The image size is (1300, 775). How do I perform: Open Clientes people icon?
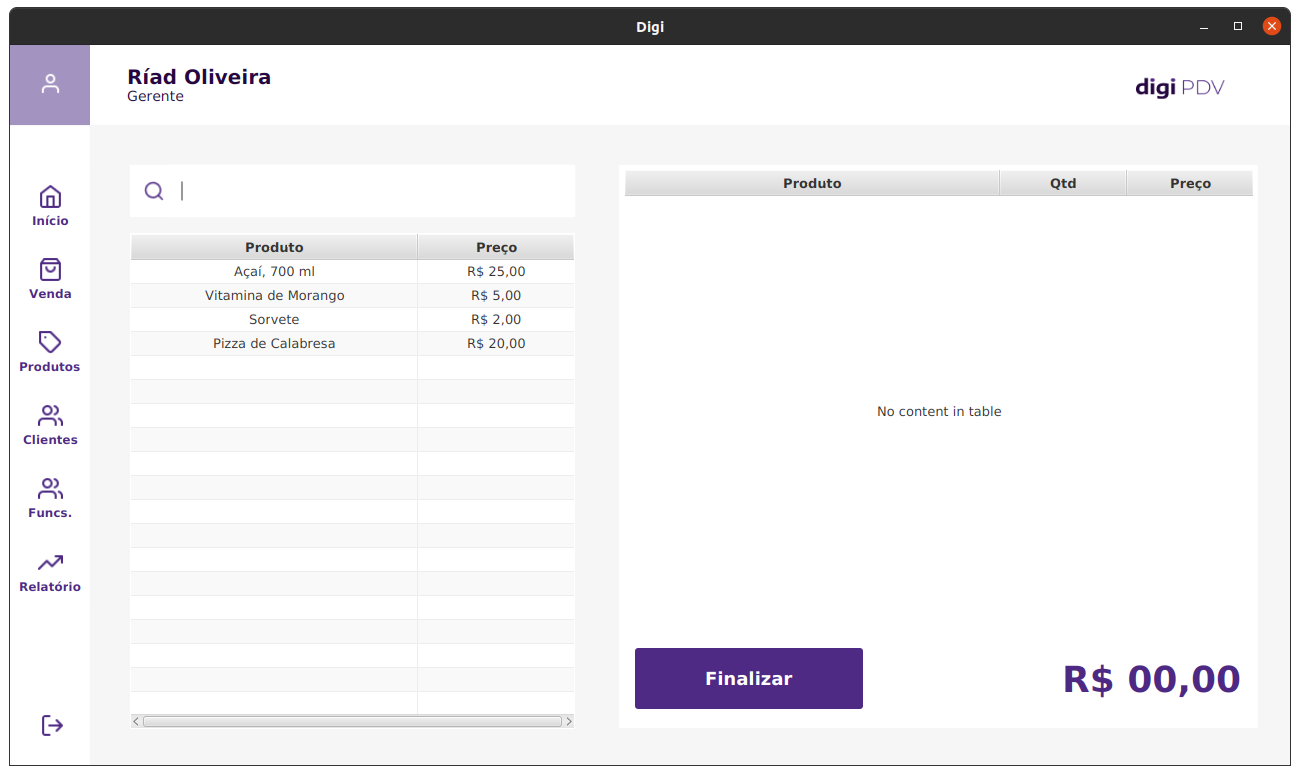tap(50, 416)
